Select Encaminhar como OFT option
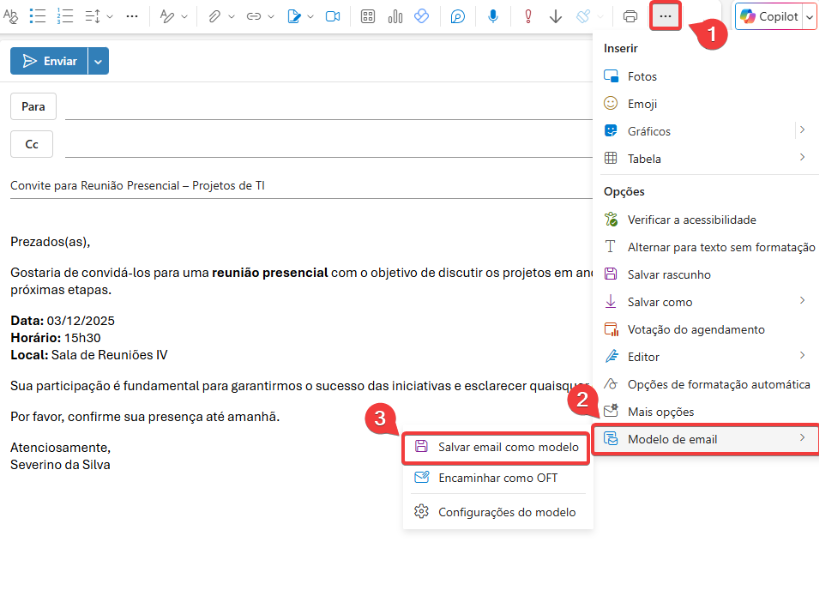Screen dimensions: 819x615 498,478
